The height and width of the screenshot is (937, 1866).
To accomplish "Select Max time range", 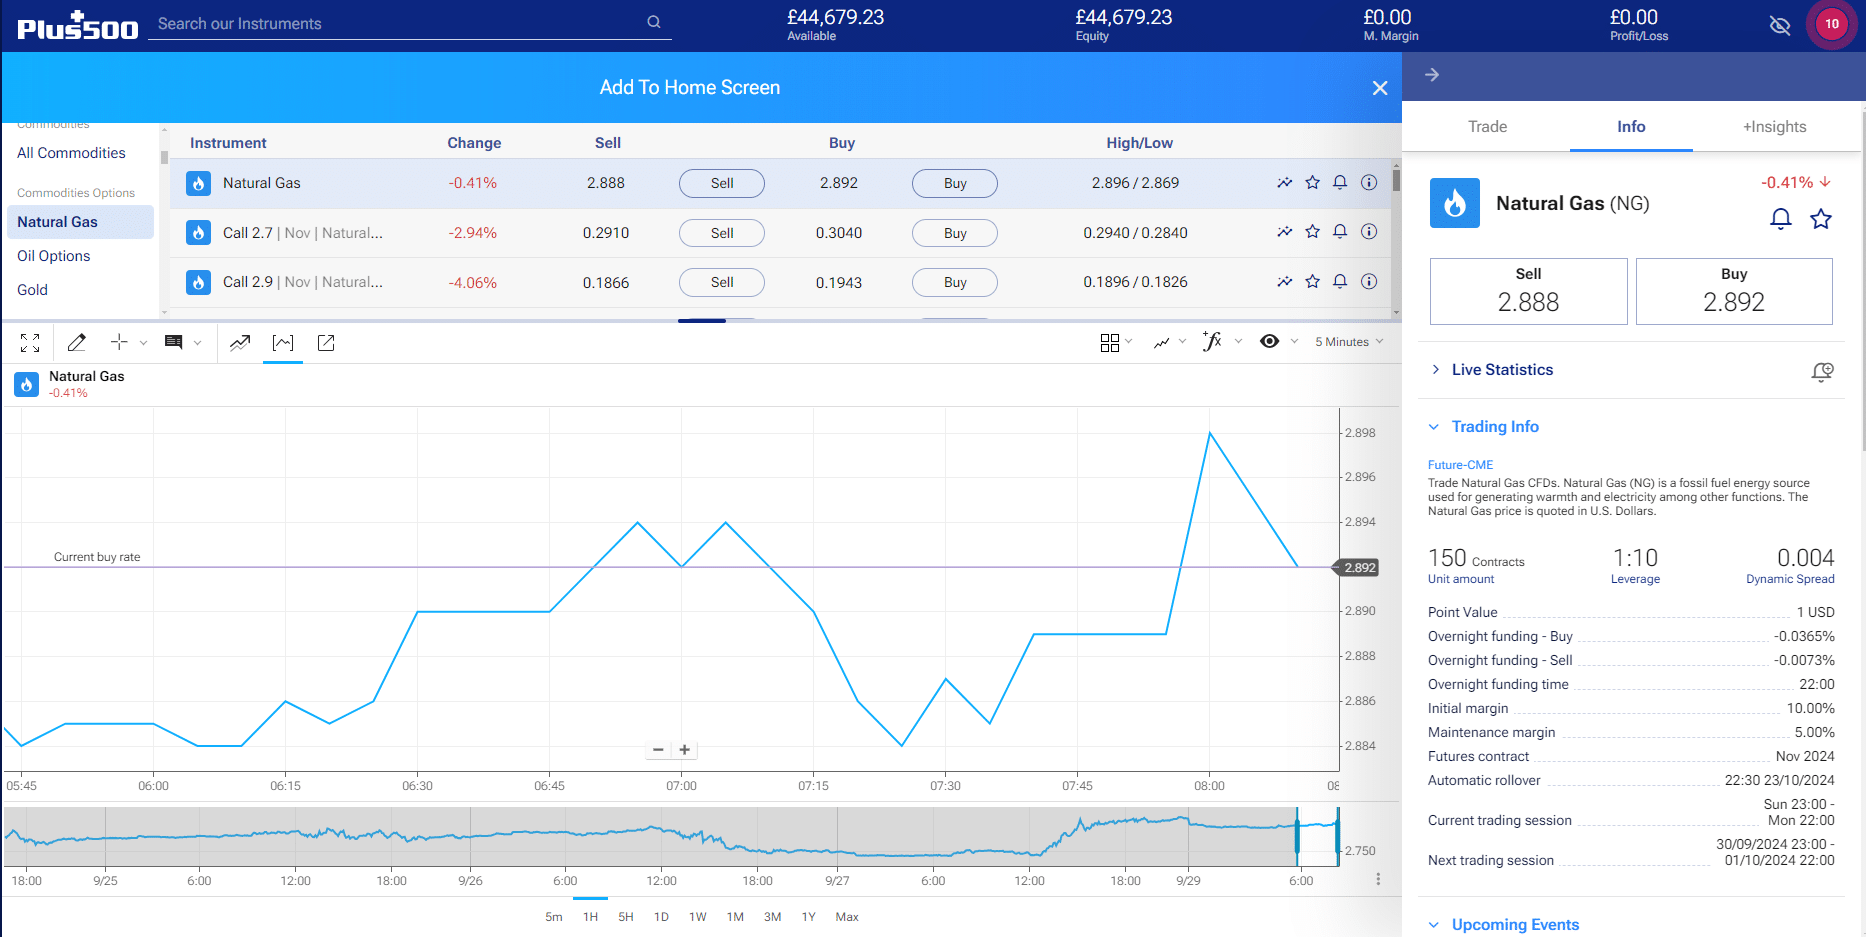I will [x=847, y=917].
